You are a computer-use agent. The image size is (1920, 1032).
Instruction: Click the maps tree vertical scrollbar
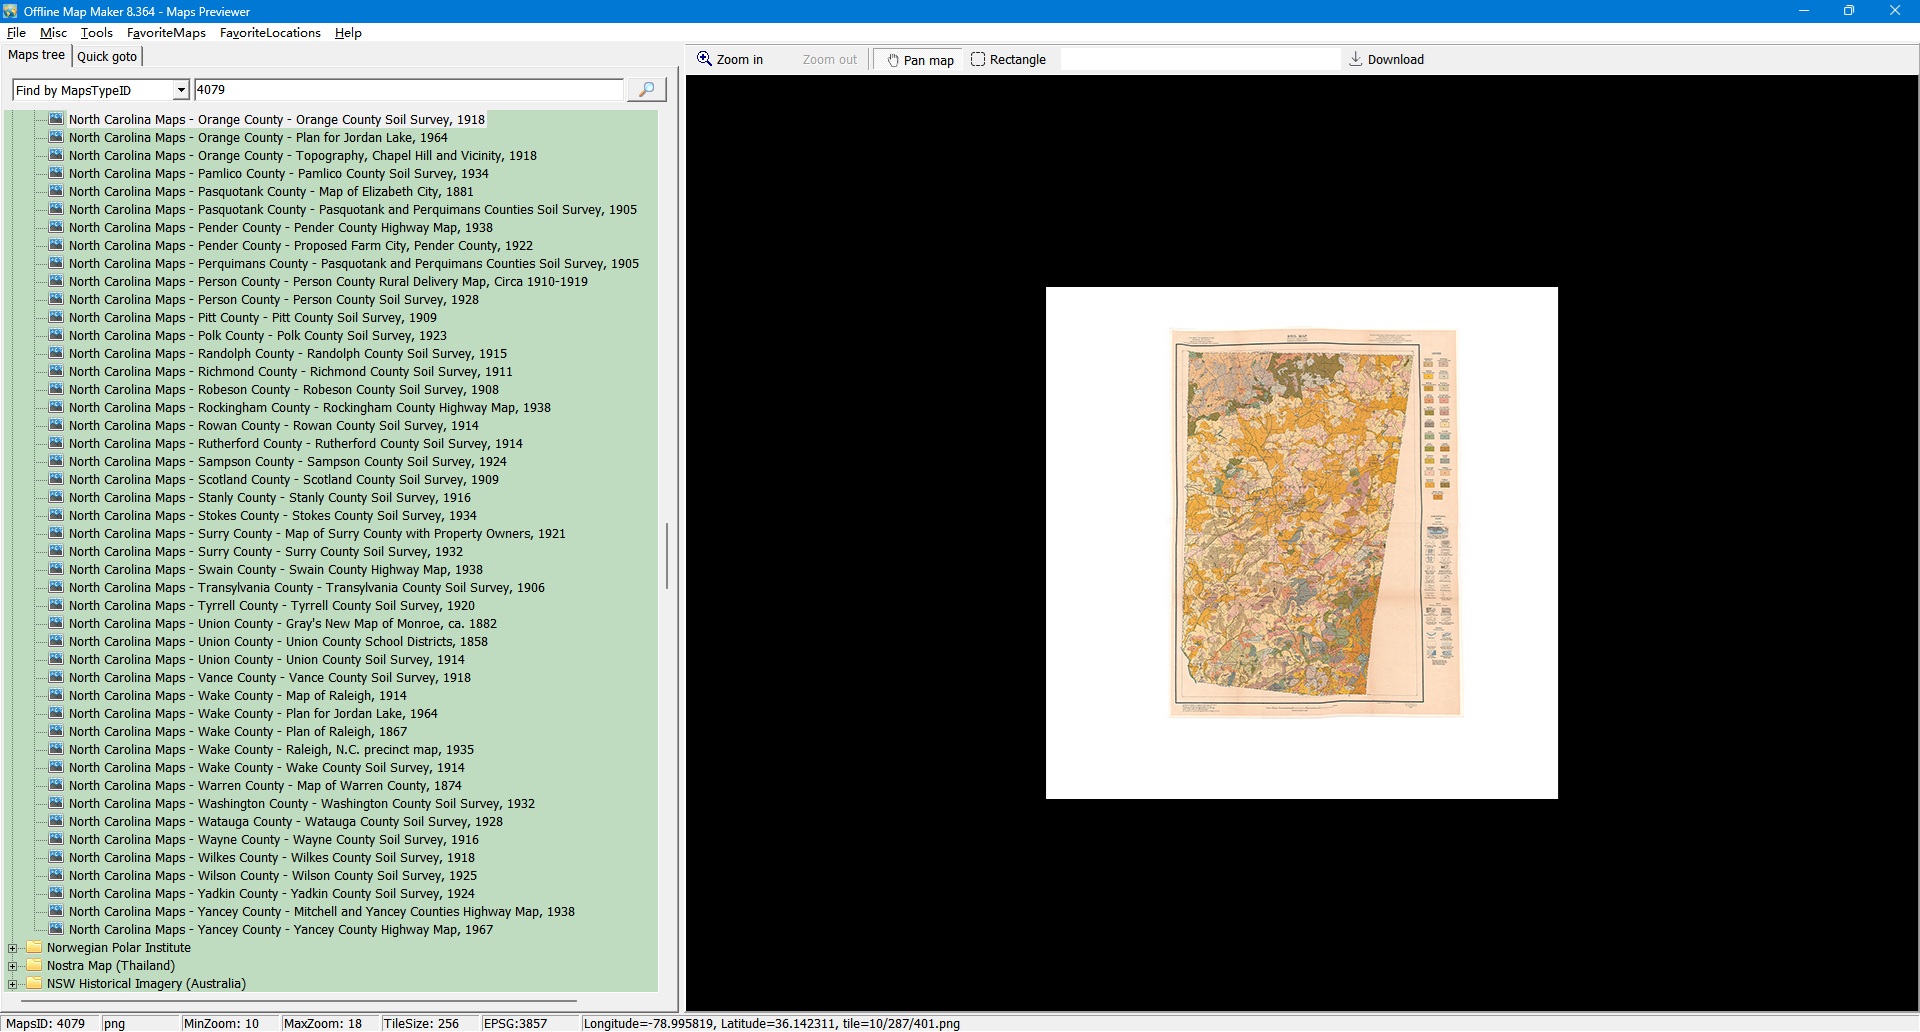667,555
